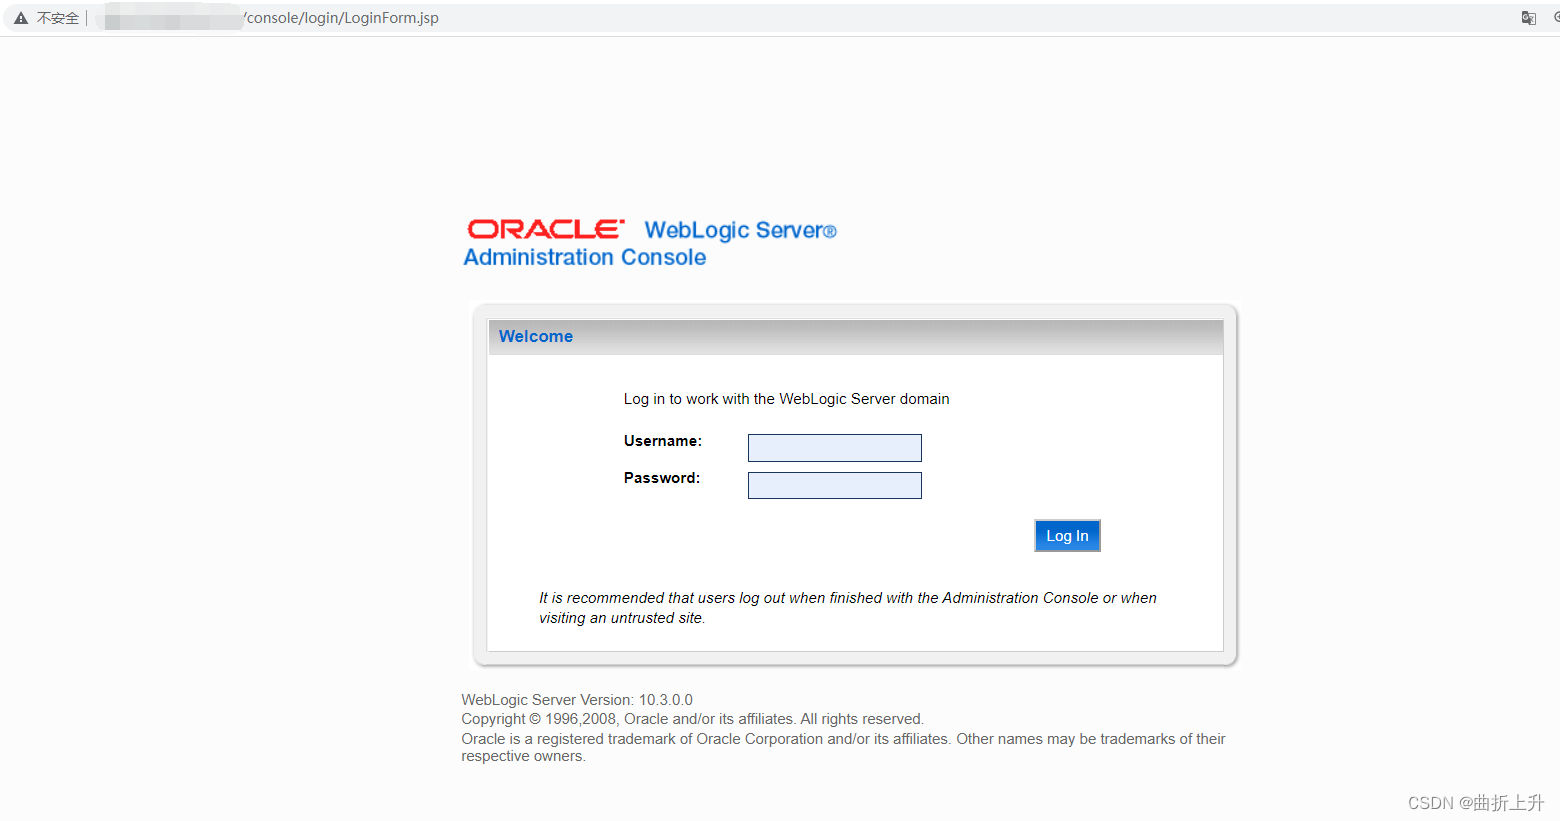
Task: Click the Oracle logo
Action: coord(546,229)
